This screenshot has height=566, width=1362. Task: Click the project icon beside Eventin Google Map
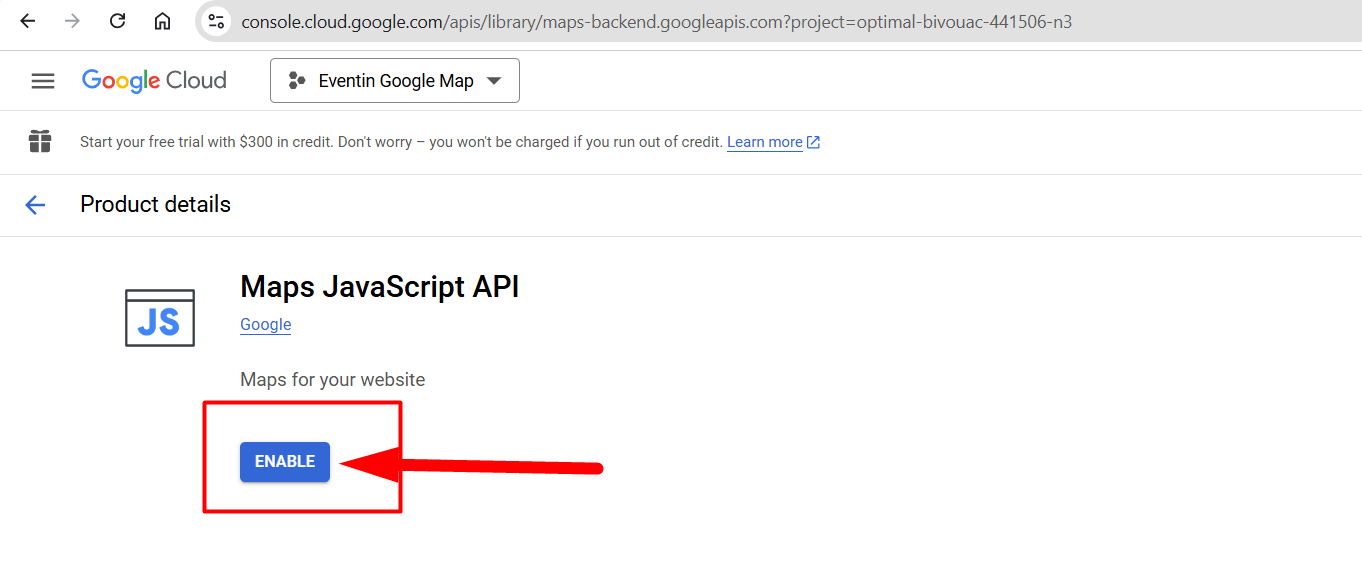pyautogui.click(x=296, y=81)
